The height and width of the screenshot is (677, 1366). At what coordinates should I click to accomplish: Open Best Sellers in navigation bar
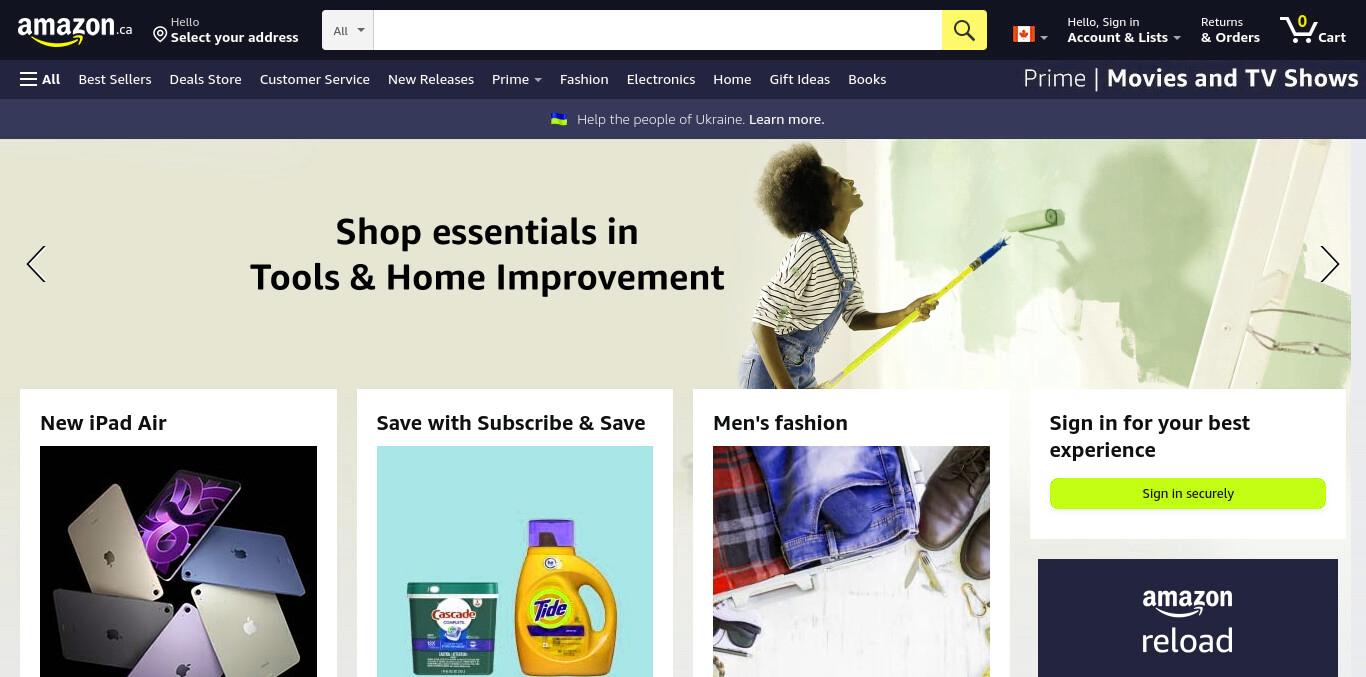(115, 79)
